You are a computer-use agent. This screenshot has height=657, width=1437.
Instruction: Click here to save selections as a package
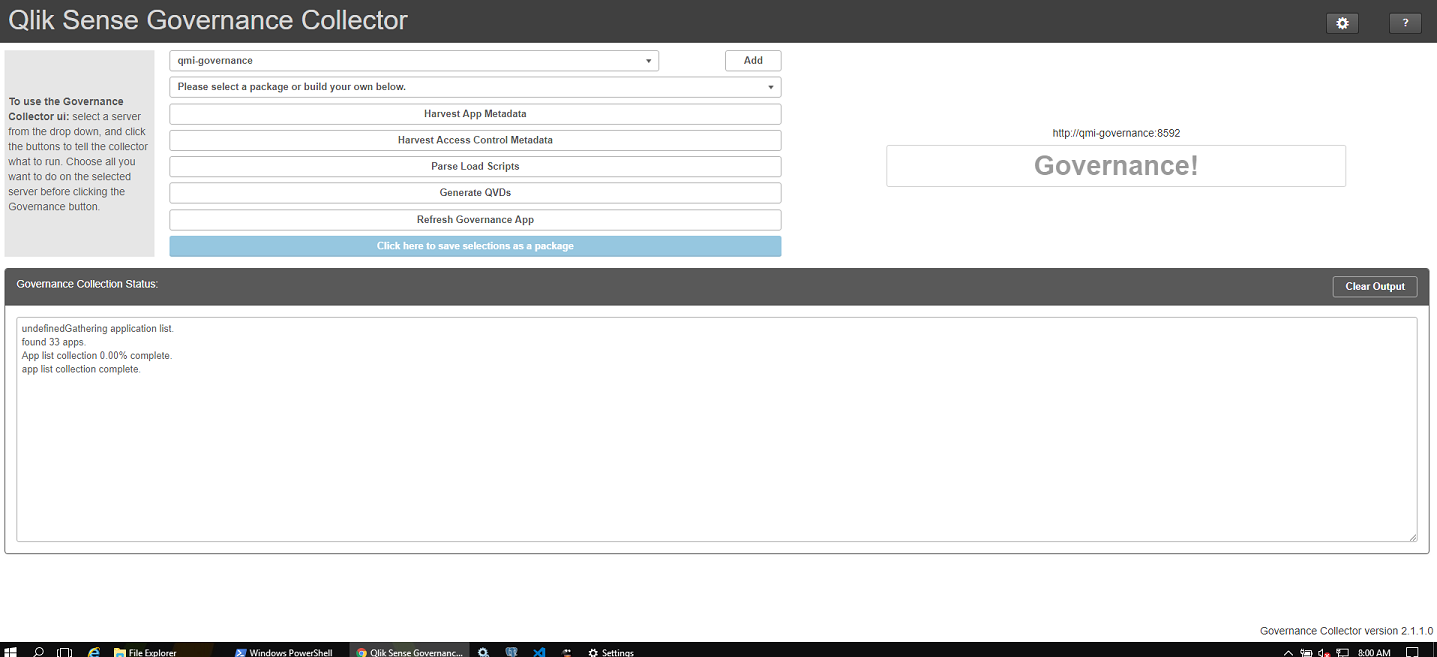click(x=475, y=246)
